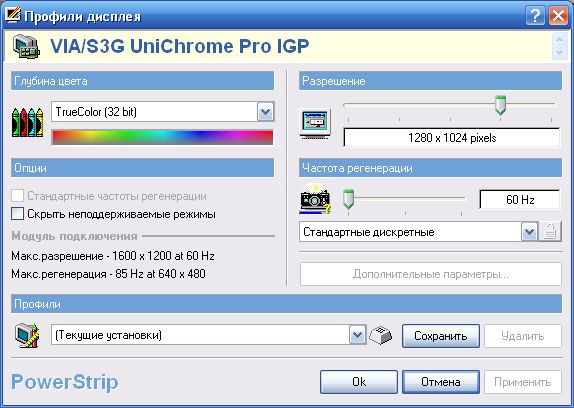Click the Частота регенерации section header
574x408 pixels.
click(x=430, y=168)
